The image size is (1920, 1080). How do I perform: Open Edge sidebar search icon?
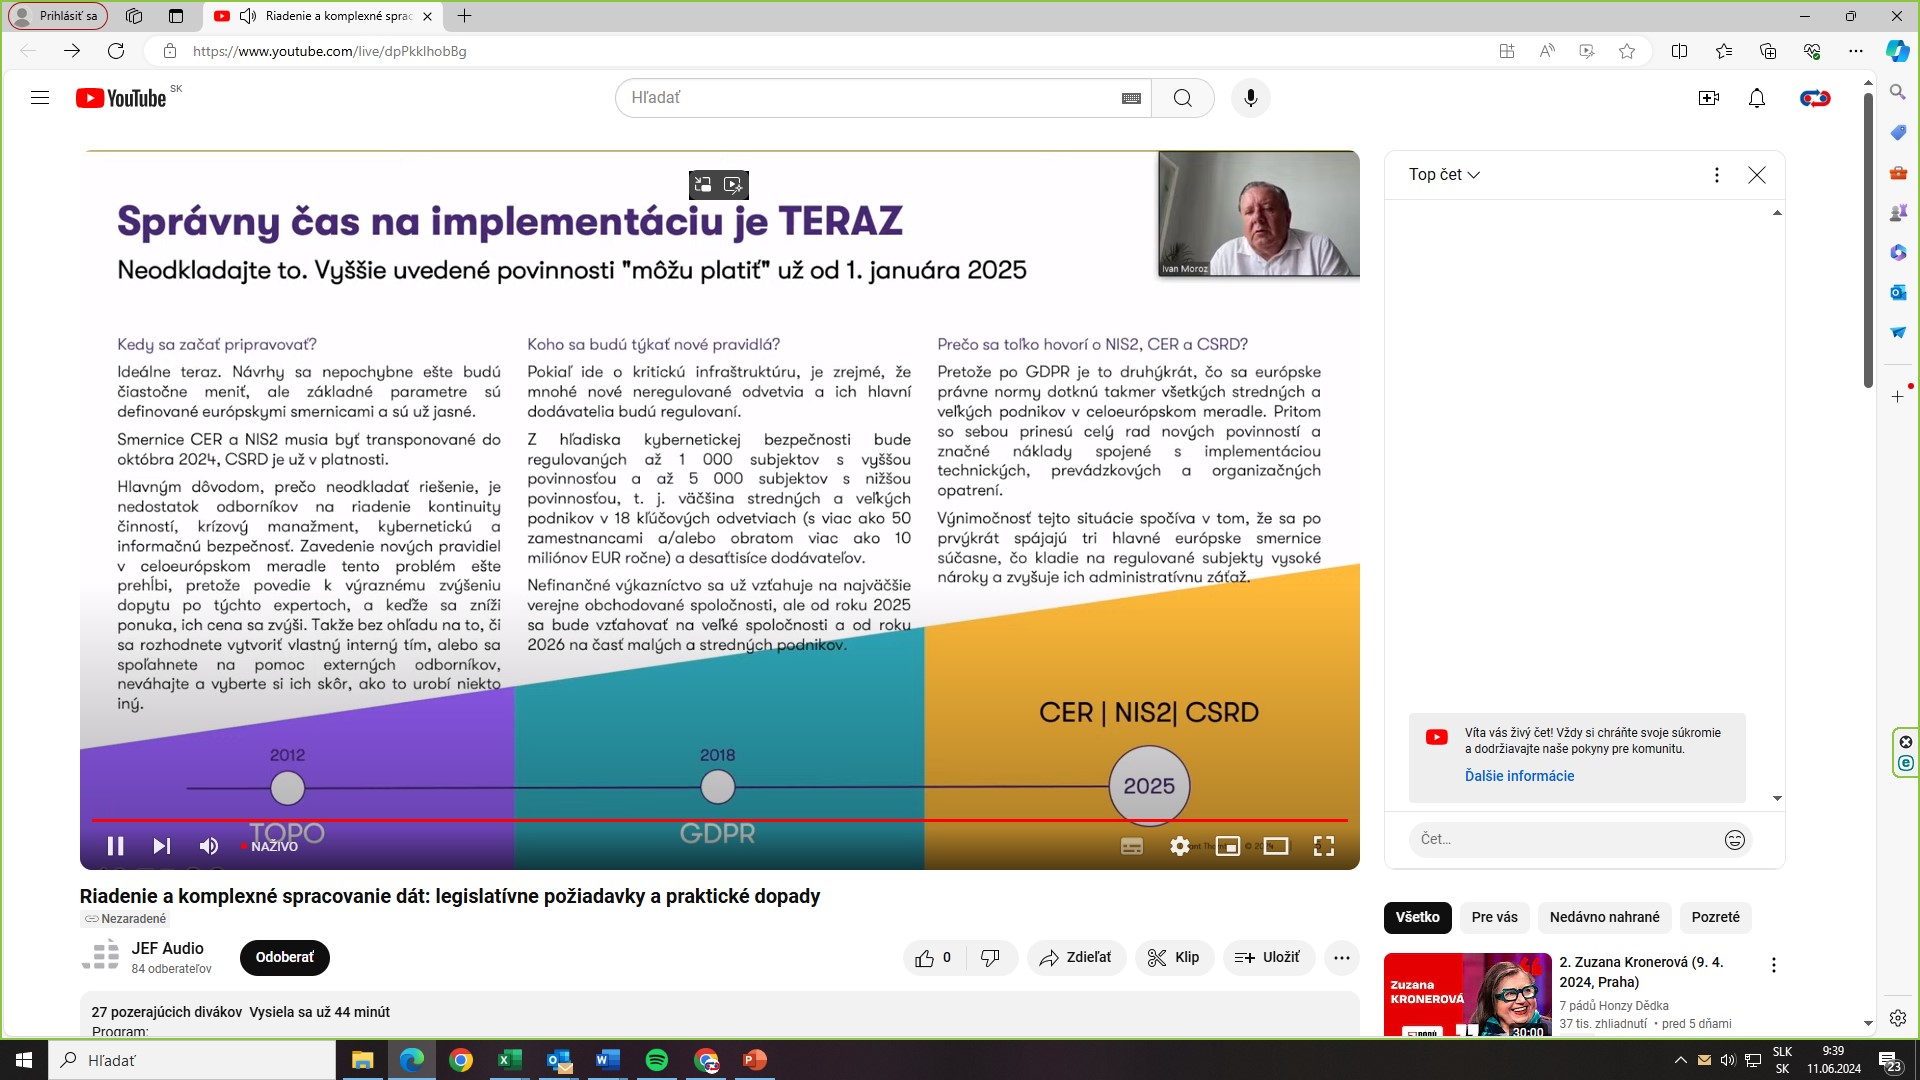(x=1898, y=92)
